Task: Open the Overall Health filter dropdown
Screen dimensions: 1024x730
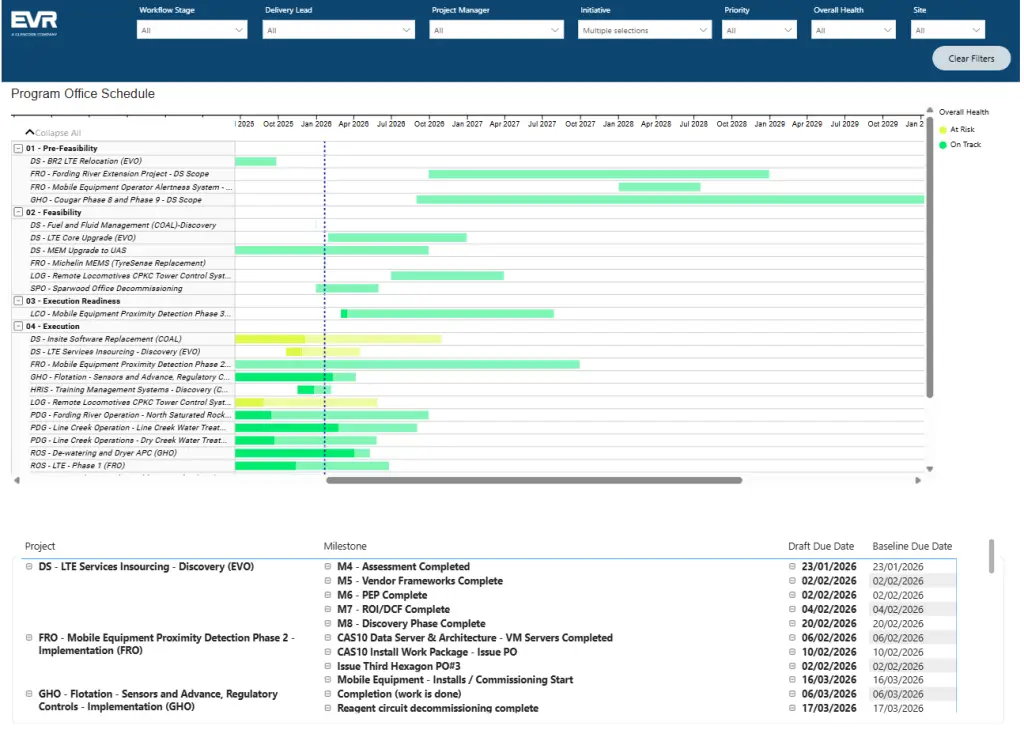Action: [853, 31]
